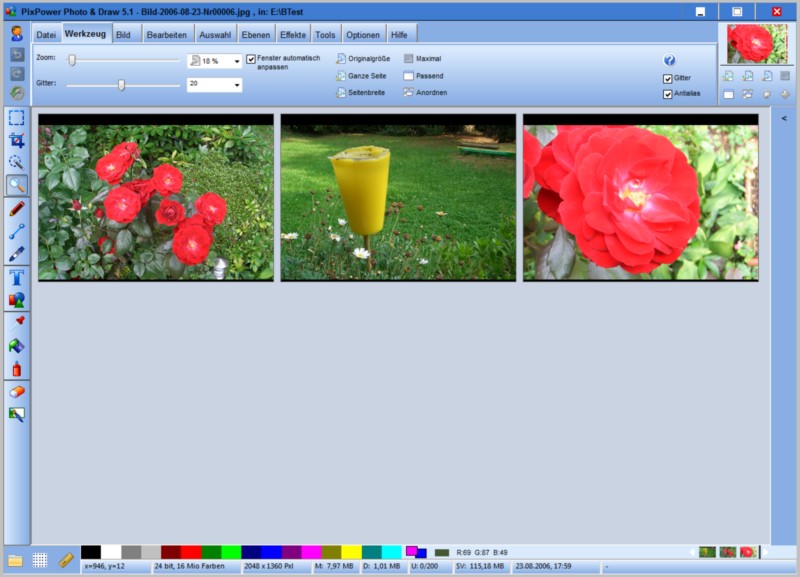Click the ruler icon in status bar

coord(66,560)
